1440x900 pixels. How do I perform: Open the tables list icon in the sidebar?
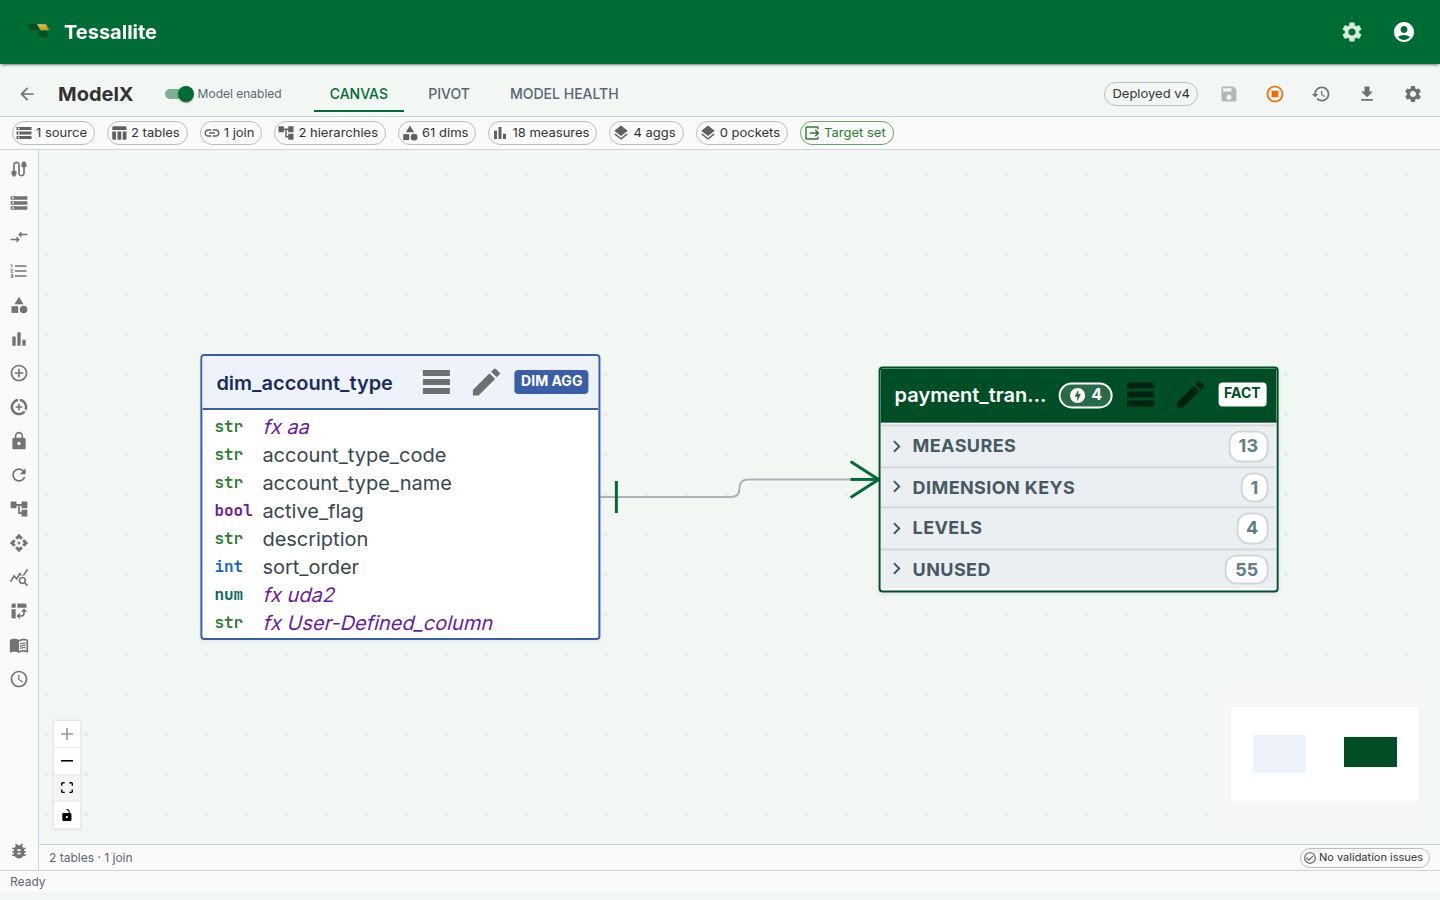[19, 203]
